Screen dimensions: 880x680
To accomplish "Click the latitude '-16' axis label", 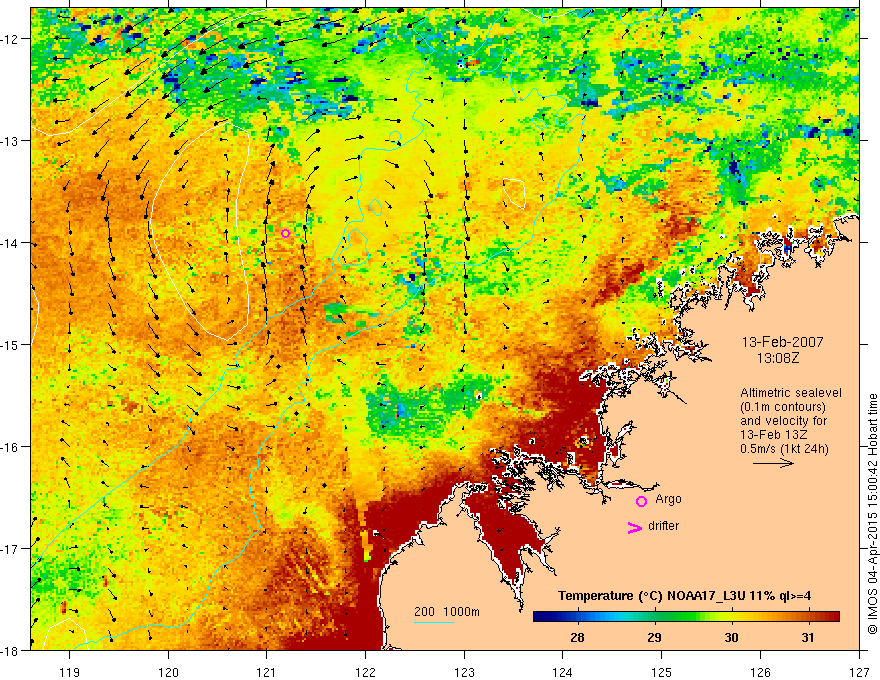I will 10,447.
